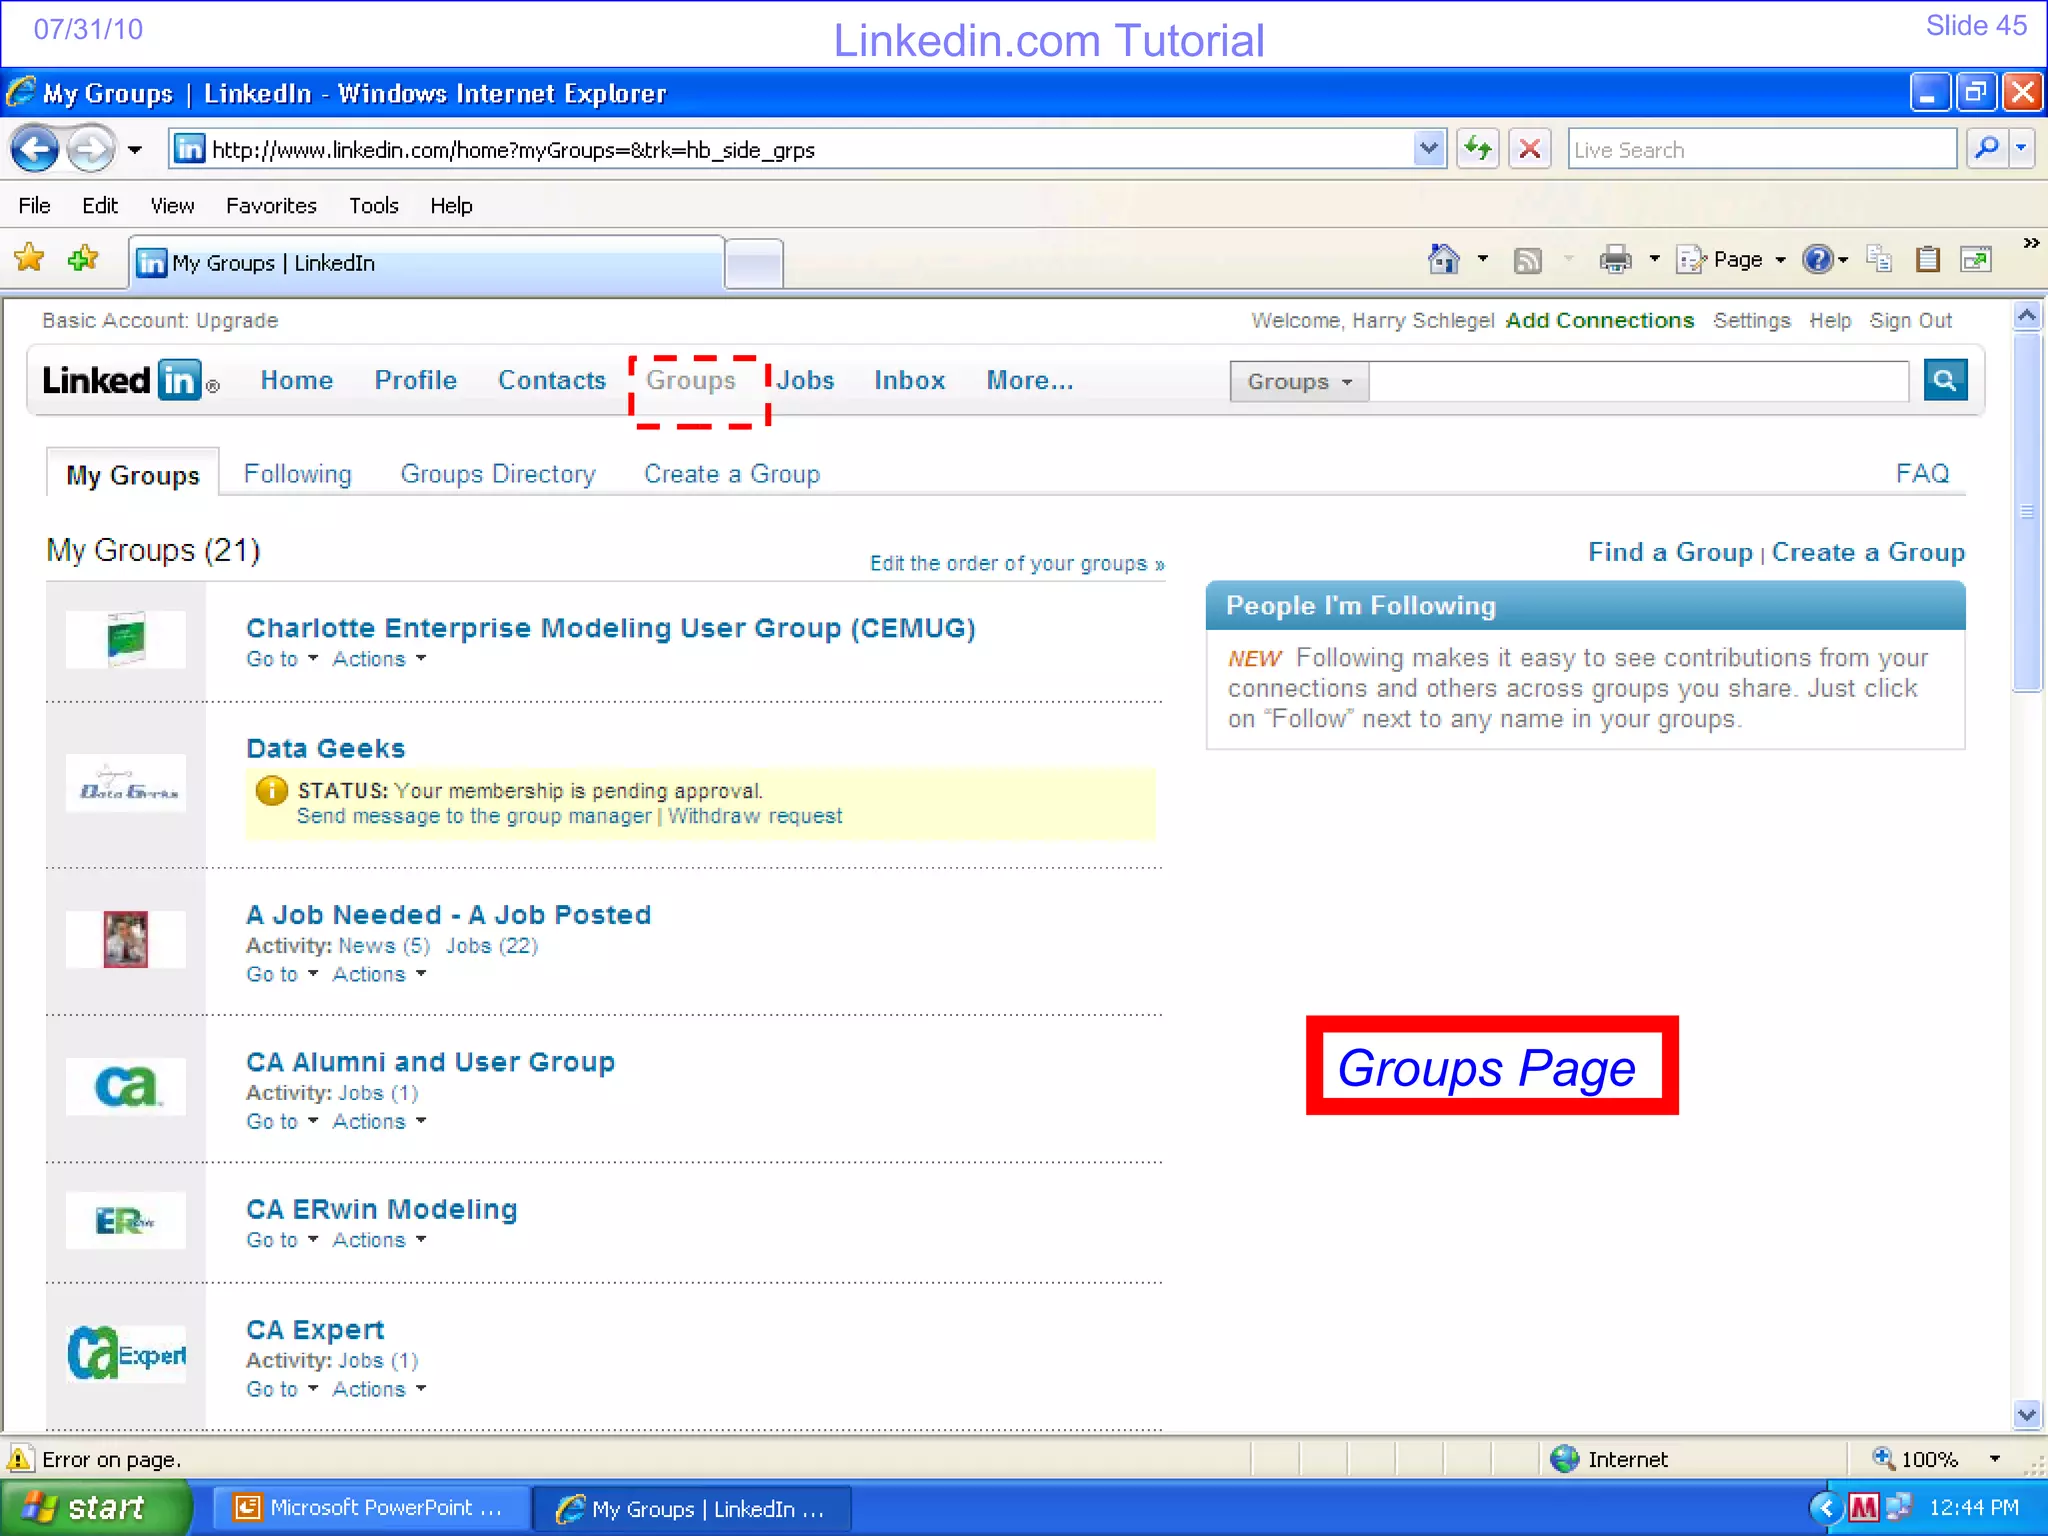Switch to the Groups Directory tab
Image resolution: width=2048 pixels, height=1536 pixels.
[497, 474]
